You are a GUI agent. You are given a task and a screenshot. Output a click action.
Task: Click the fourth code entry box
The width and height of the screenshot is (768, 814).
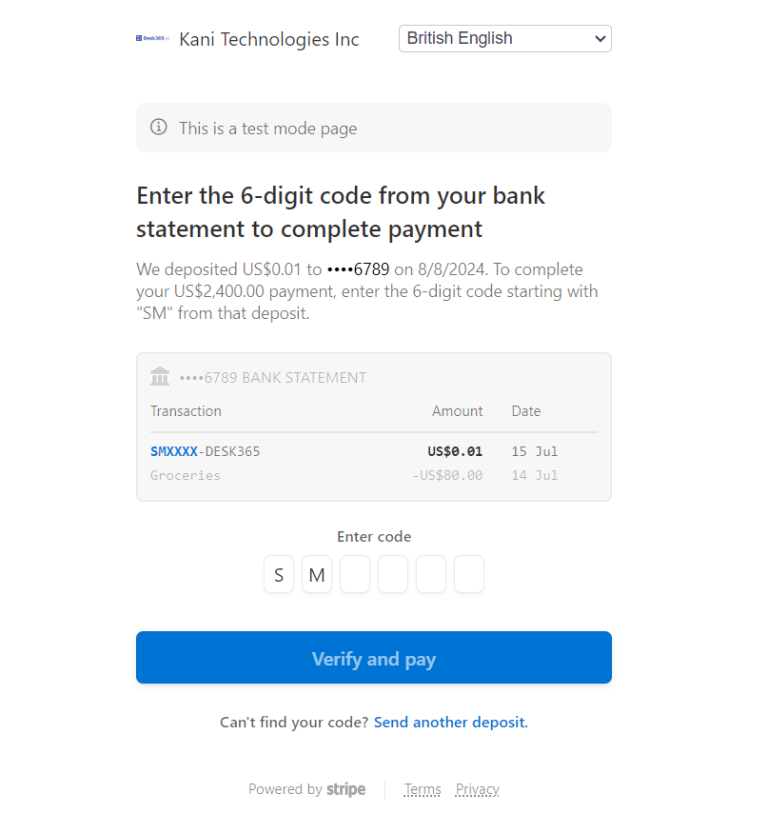point(393,574)
